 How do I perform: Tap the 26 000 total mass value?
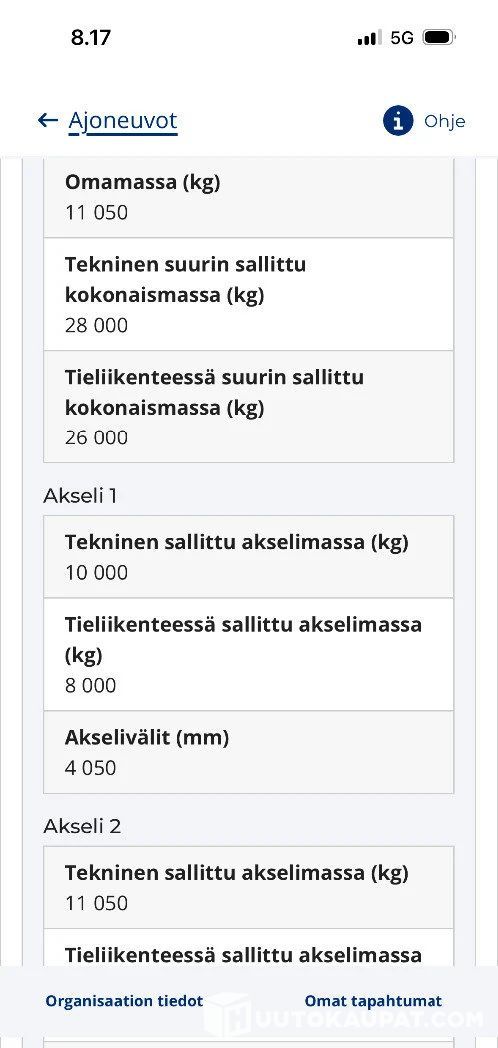pos(96,437)
